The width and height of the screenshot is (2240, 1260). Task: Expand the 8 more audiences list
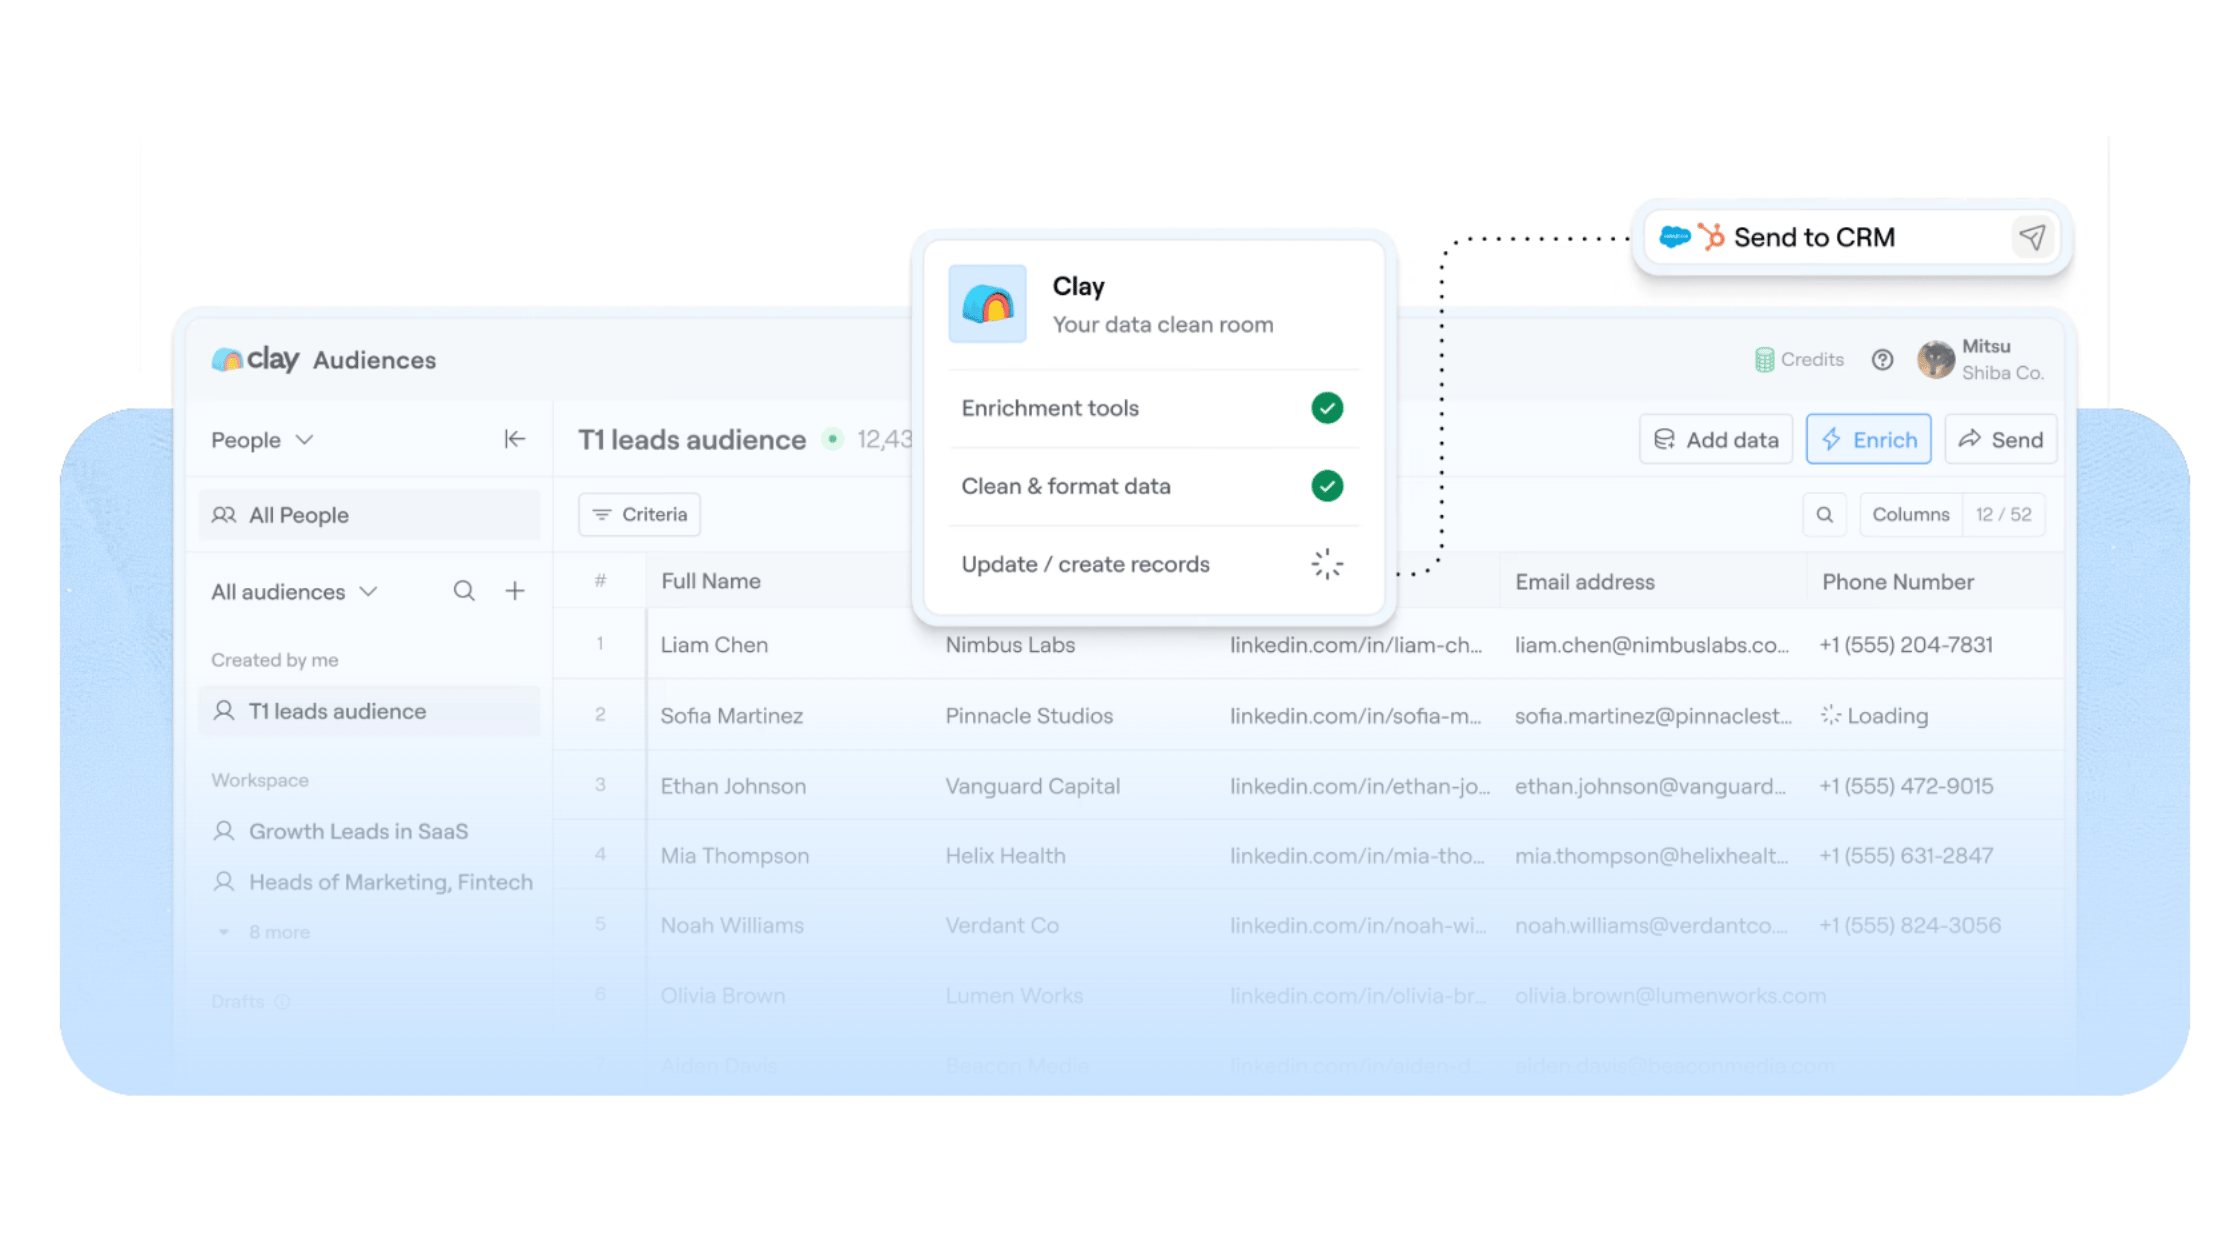coord(265,932)
